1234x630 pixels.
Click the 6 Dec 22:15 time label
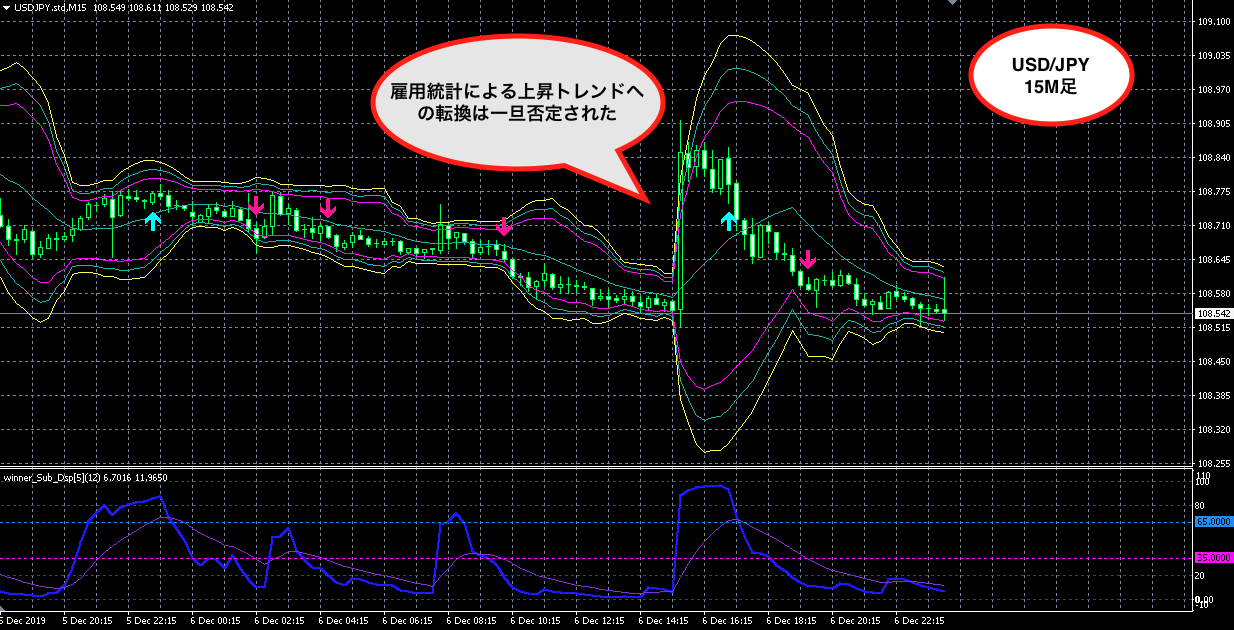920,620
